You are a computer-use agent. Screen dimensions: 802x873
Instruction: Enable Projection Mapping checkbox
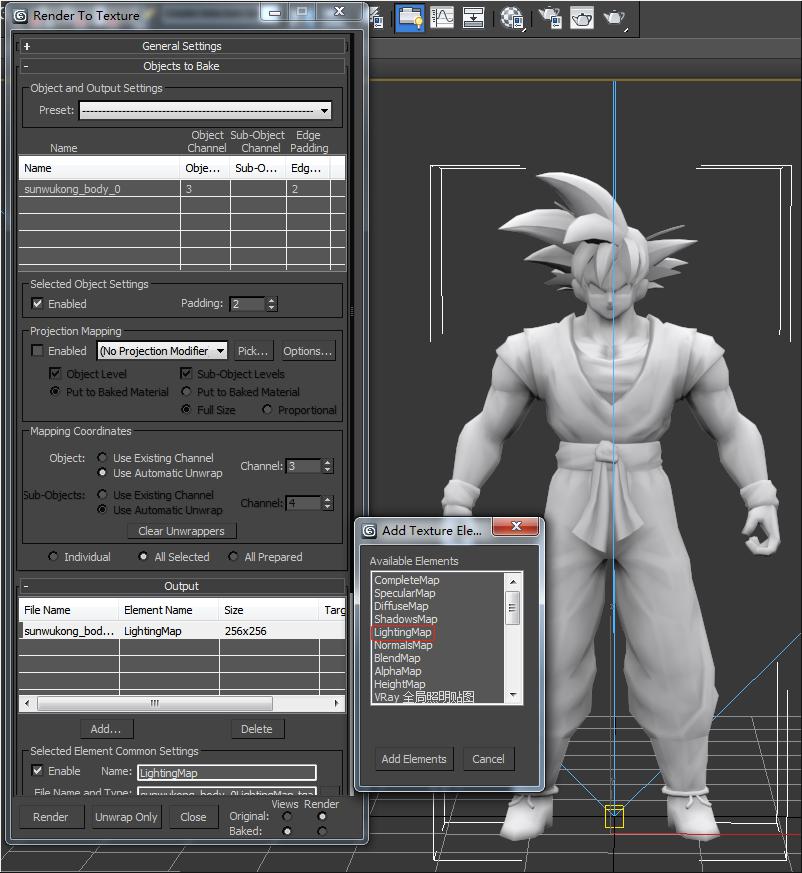point(37,351)
